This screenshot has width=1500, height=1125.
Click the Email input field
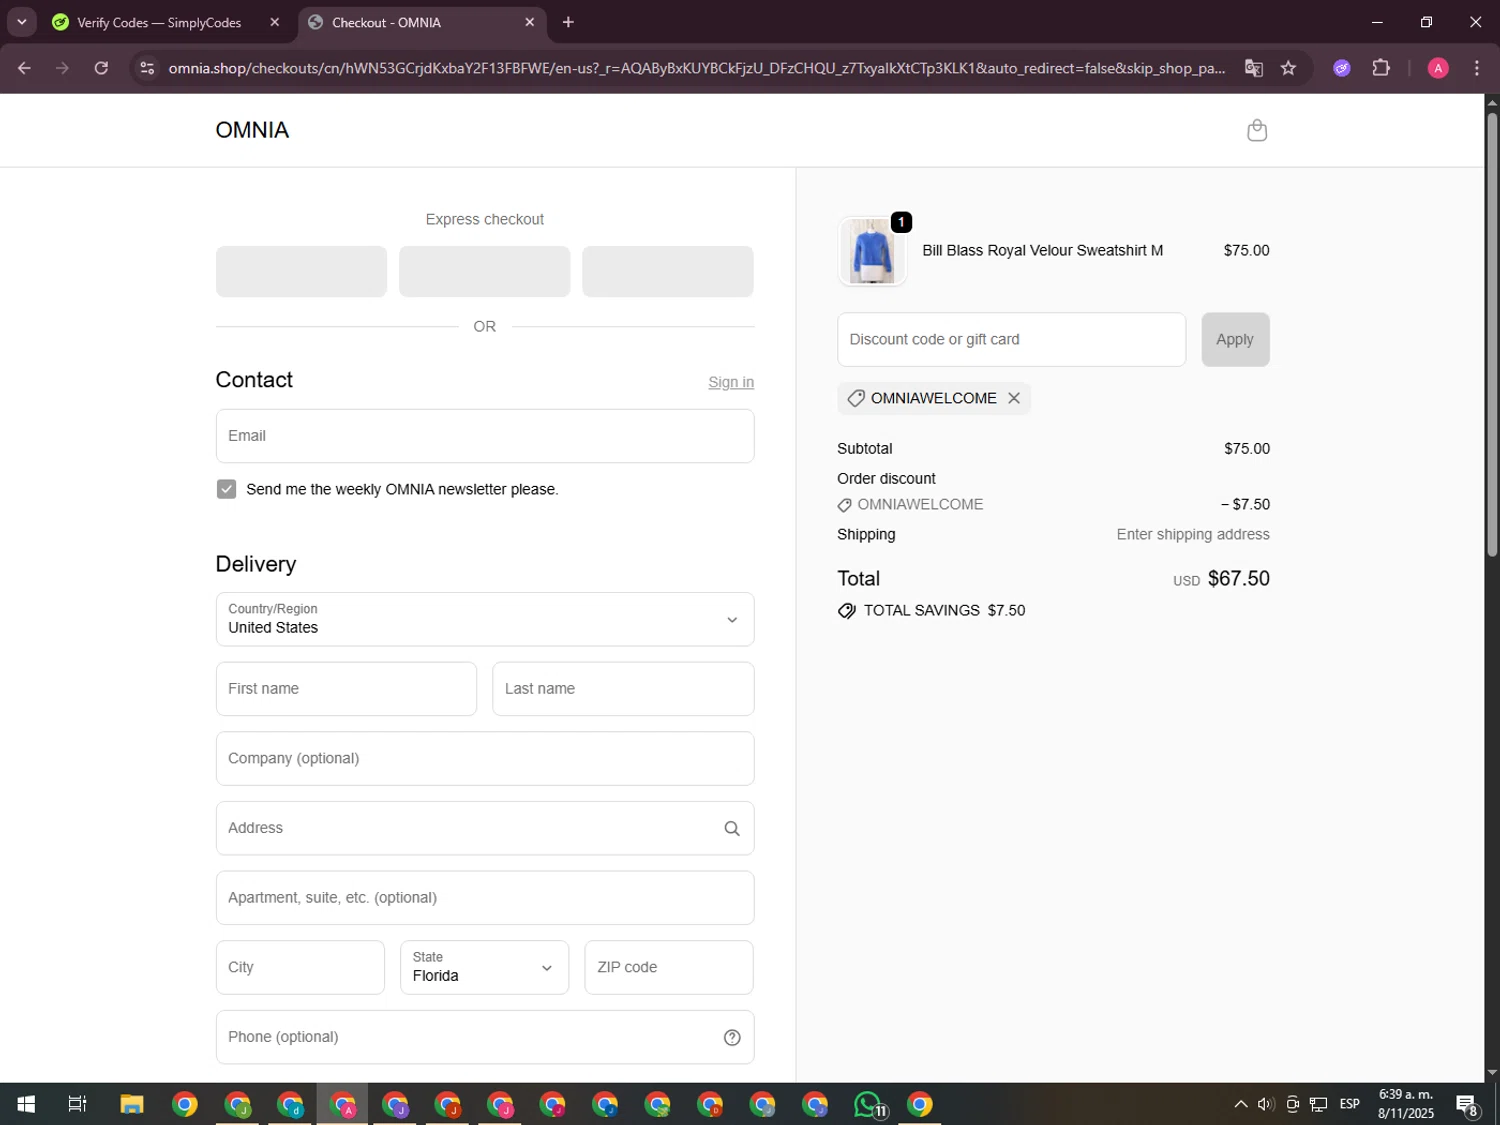click(x=485, y=435)
